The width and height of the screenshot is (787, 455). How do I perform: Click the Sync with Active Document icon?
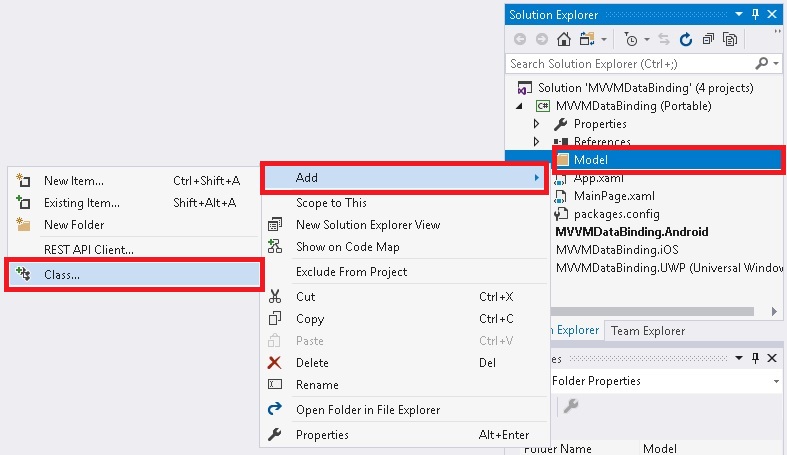[663, 40]
